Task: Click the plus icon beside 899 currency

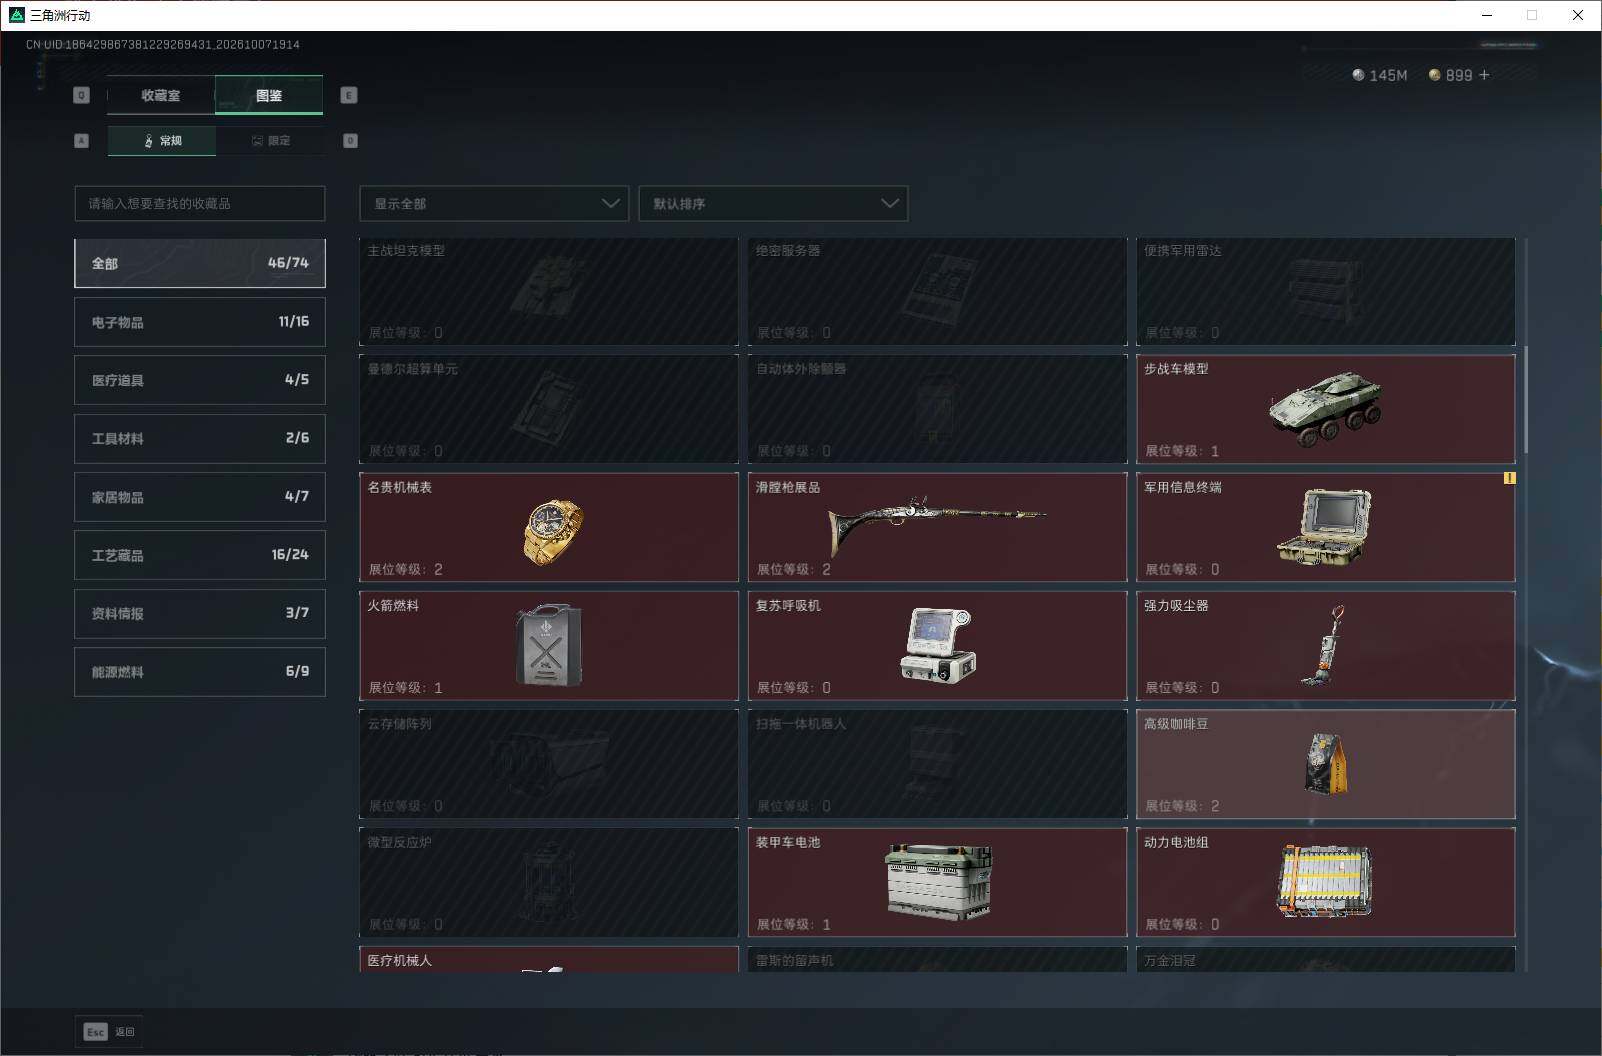Action: (1484, 75)
